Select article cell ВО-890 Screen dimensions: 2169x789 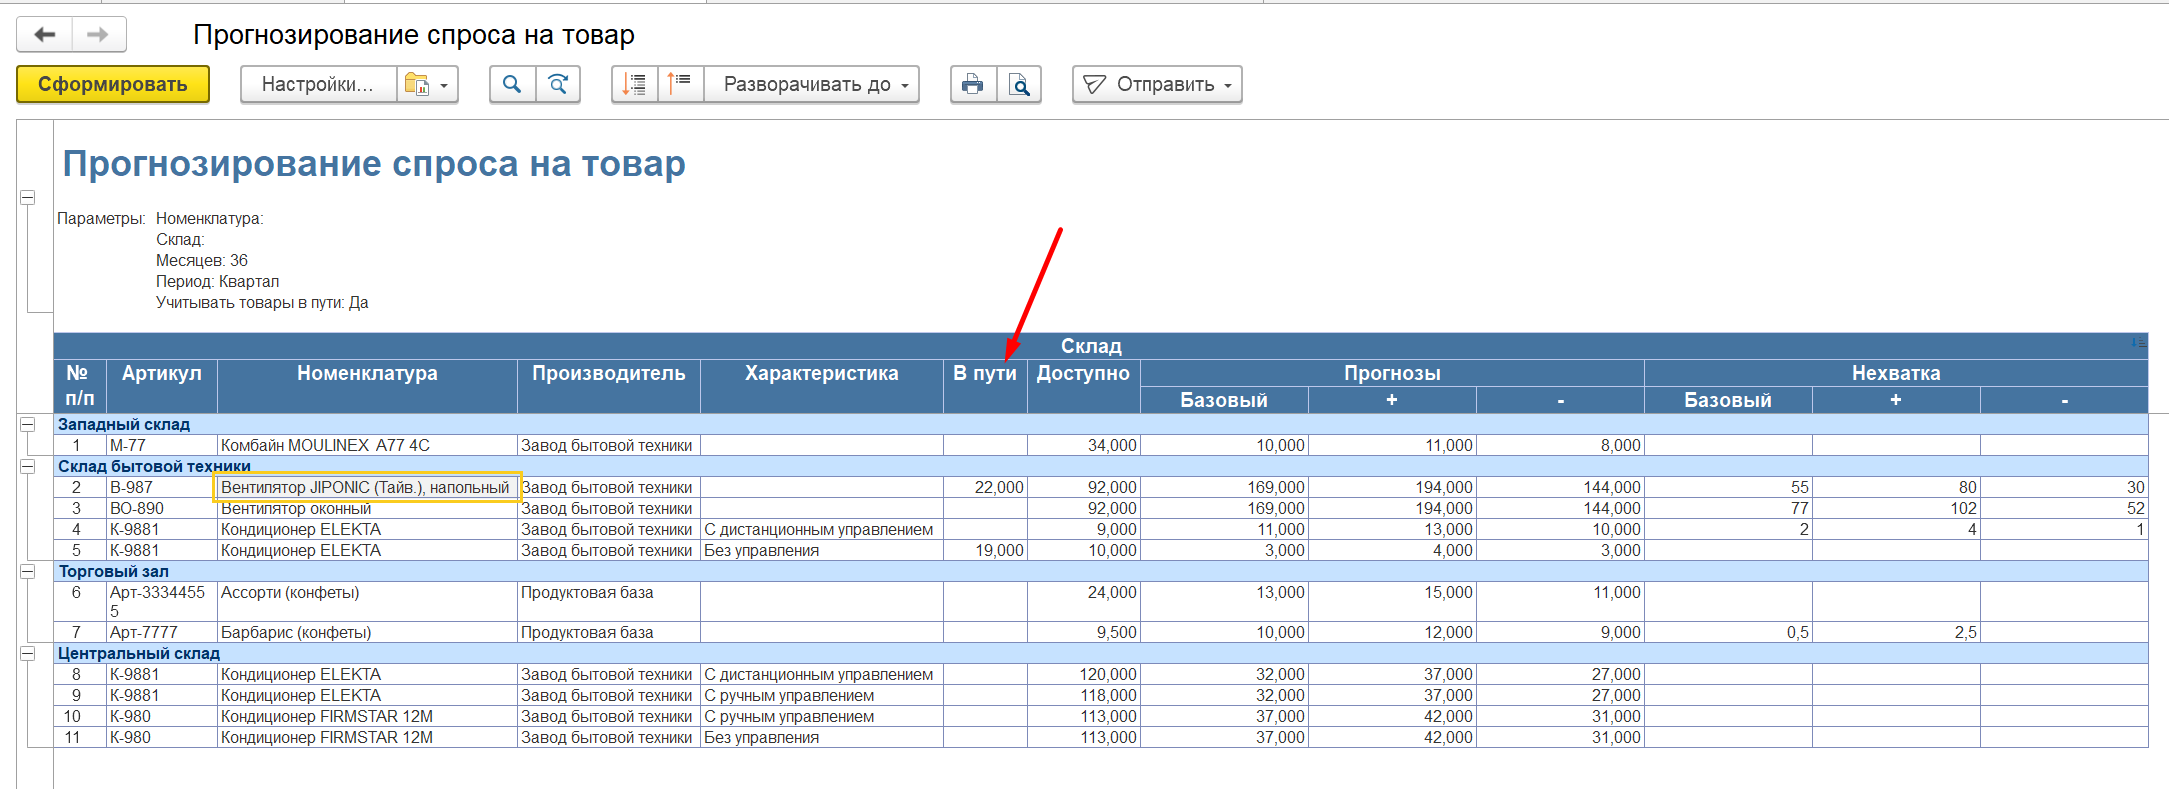click(162, 508)
